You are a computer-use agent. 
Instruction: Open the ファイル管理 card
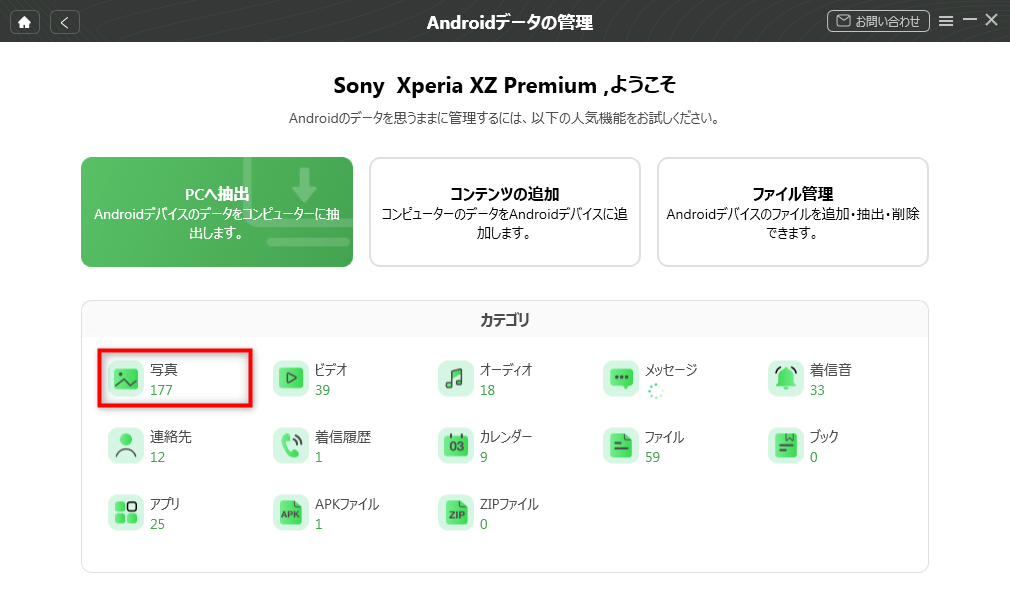tap(792, 212)
